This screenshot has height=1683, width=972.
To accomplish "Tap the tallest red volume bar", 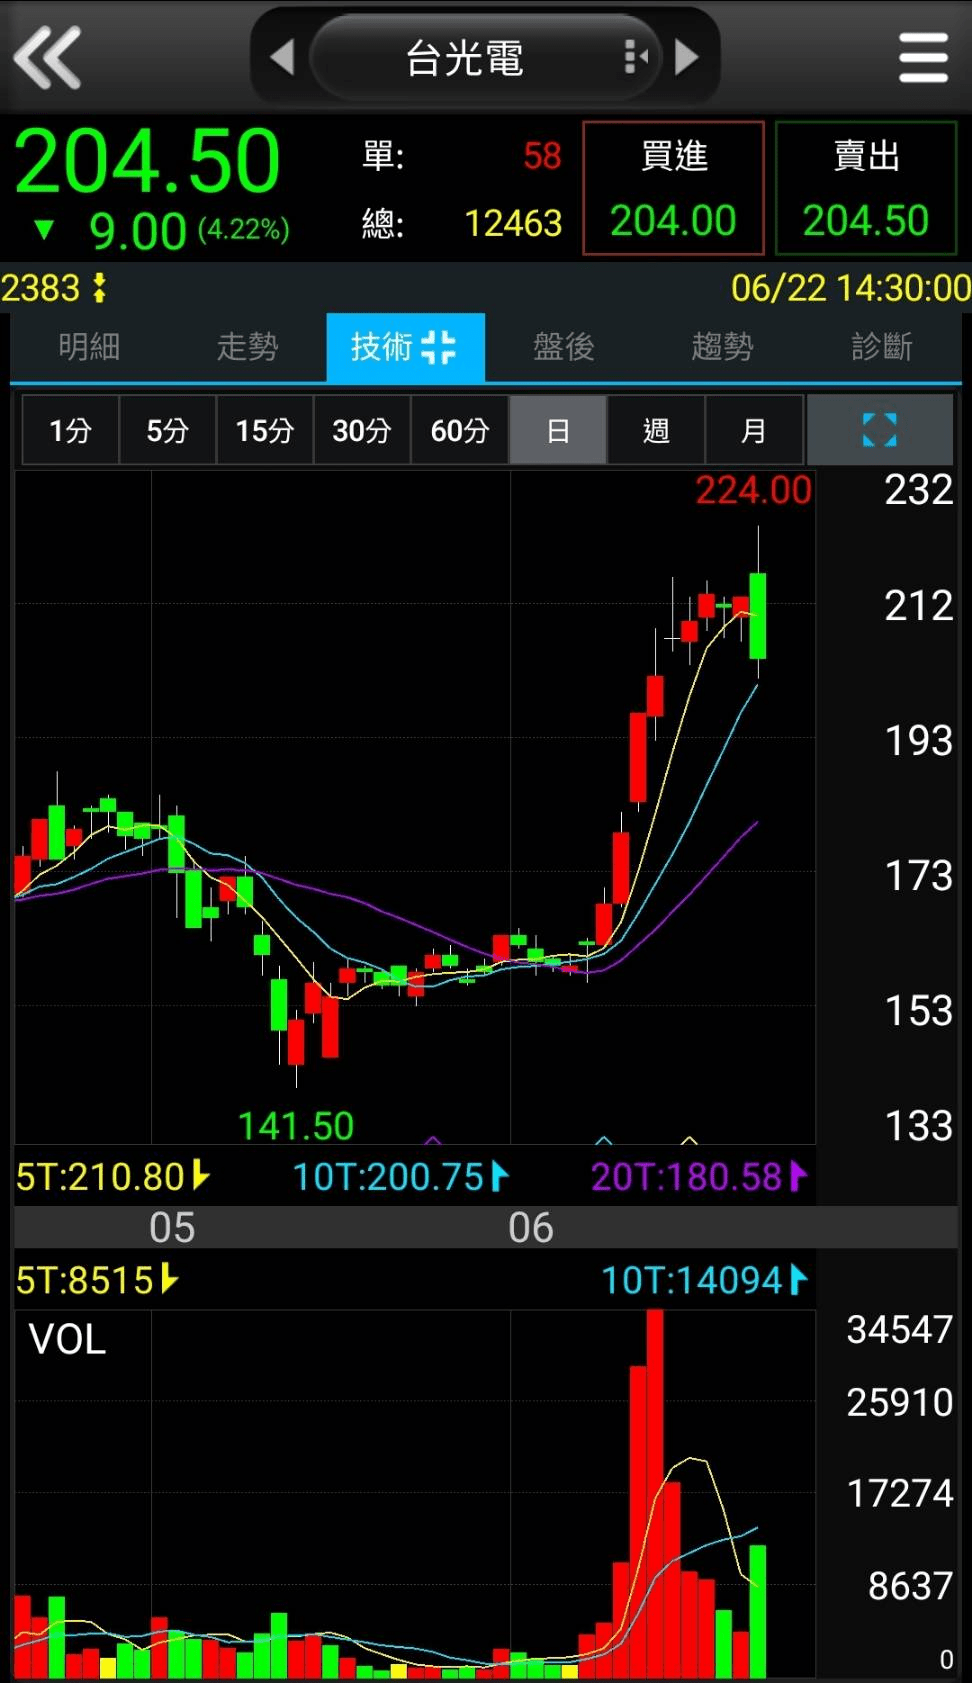I will tap(655, 1490).
